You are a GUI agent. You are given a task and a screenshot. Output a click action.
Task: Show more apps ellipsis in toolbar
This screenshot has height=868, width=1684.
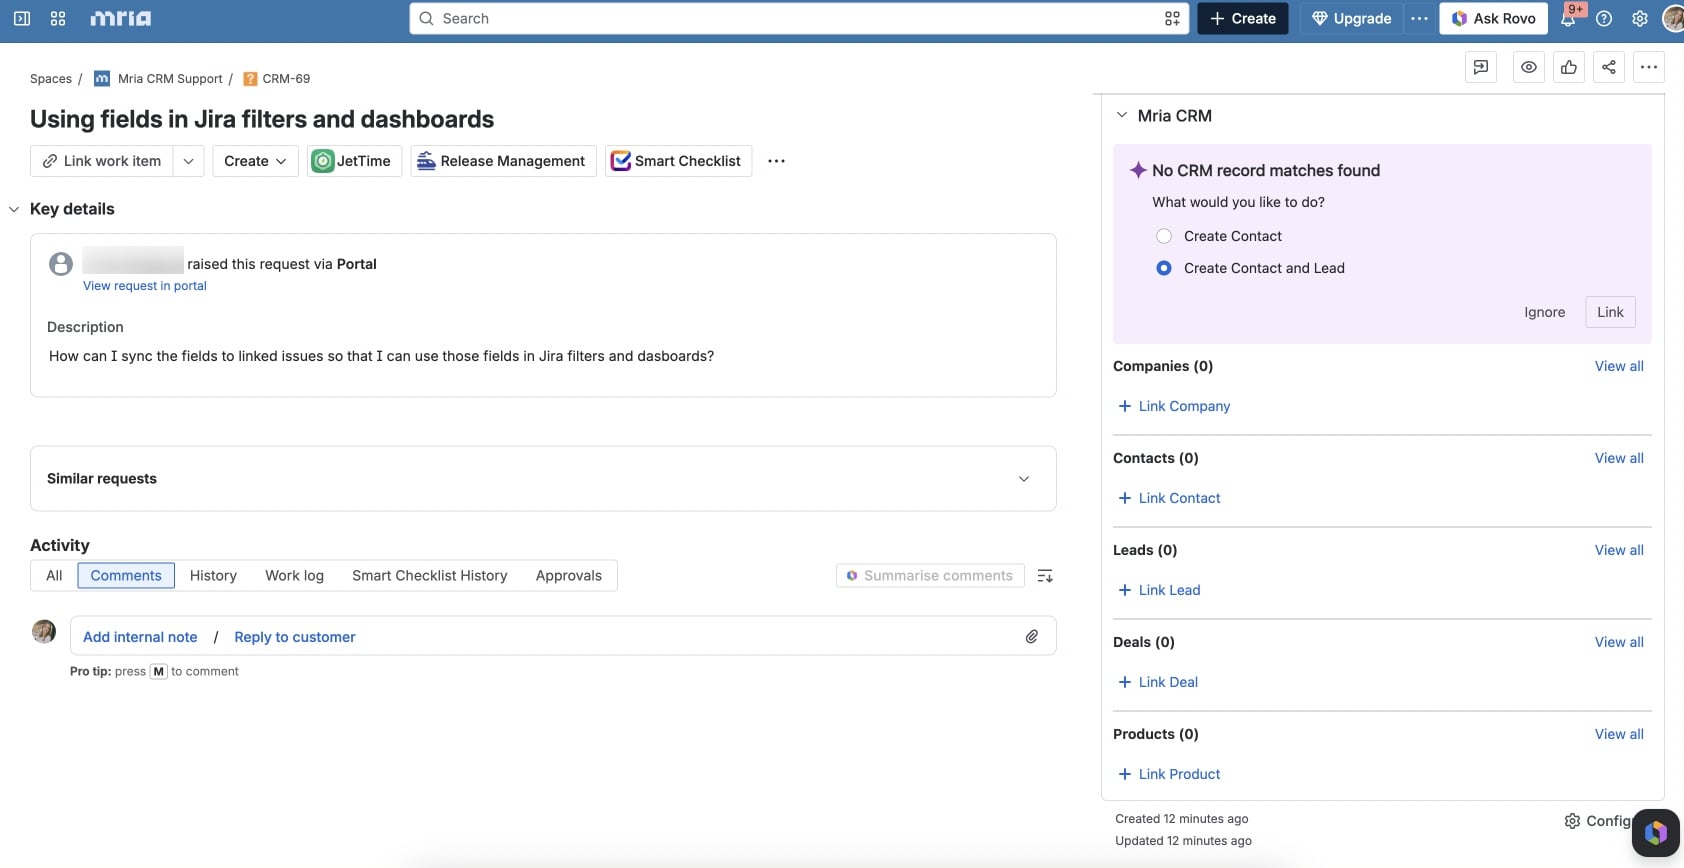point(776,161)
